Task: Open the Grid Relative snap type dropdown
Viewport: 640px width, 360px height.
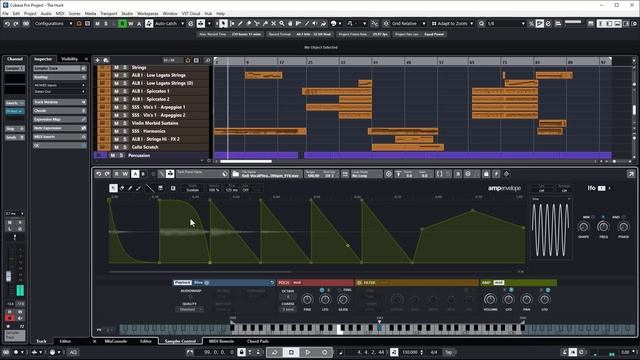Action: click(x=409, y=24)
